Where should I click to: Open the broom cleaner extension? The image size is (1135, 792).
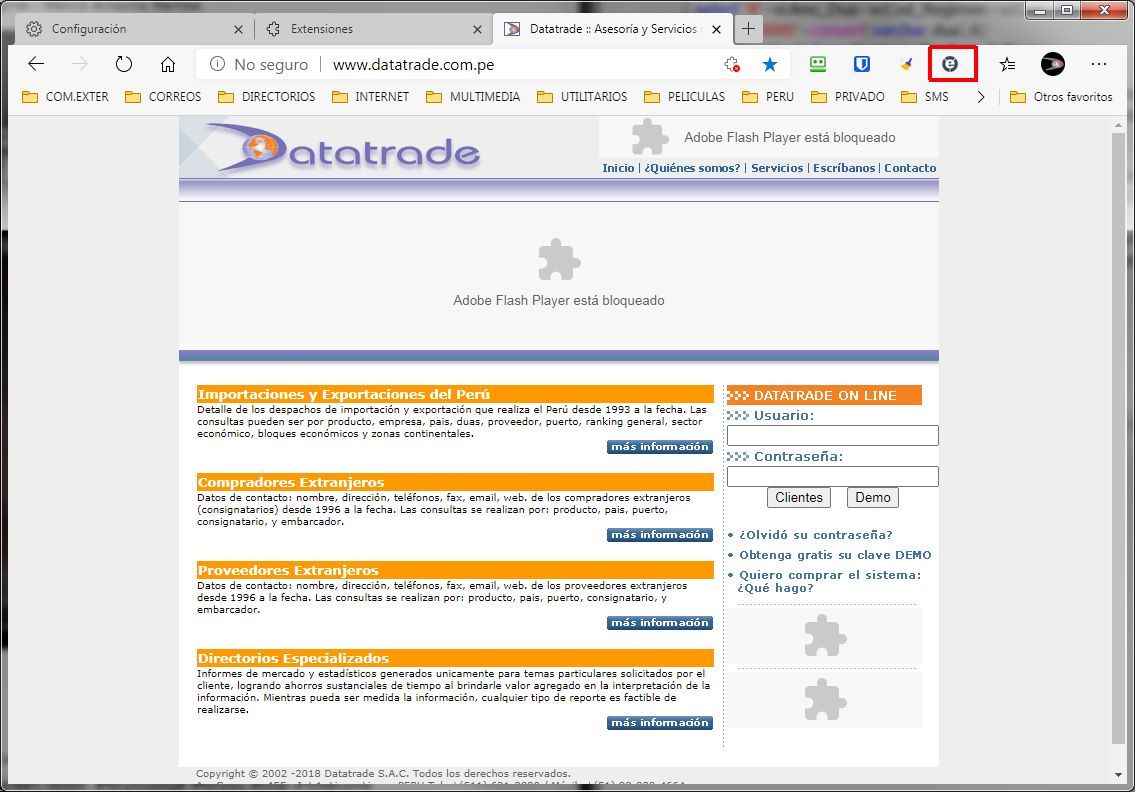click(906, 64)
